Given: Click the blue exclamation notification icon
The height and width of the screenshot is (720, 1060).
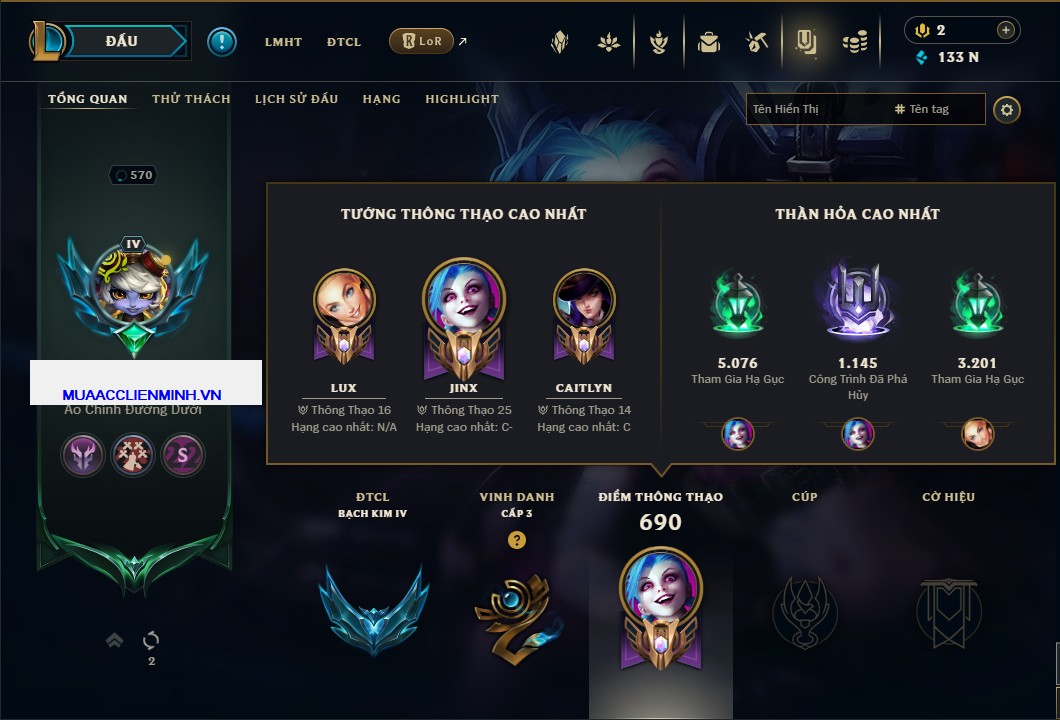Looking at the screenshot, I should (222, 42).
